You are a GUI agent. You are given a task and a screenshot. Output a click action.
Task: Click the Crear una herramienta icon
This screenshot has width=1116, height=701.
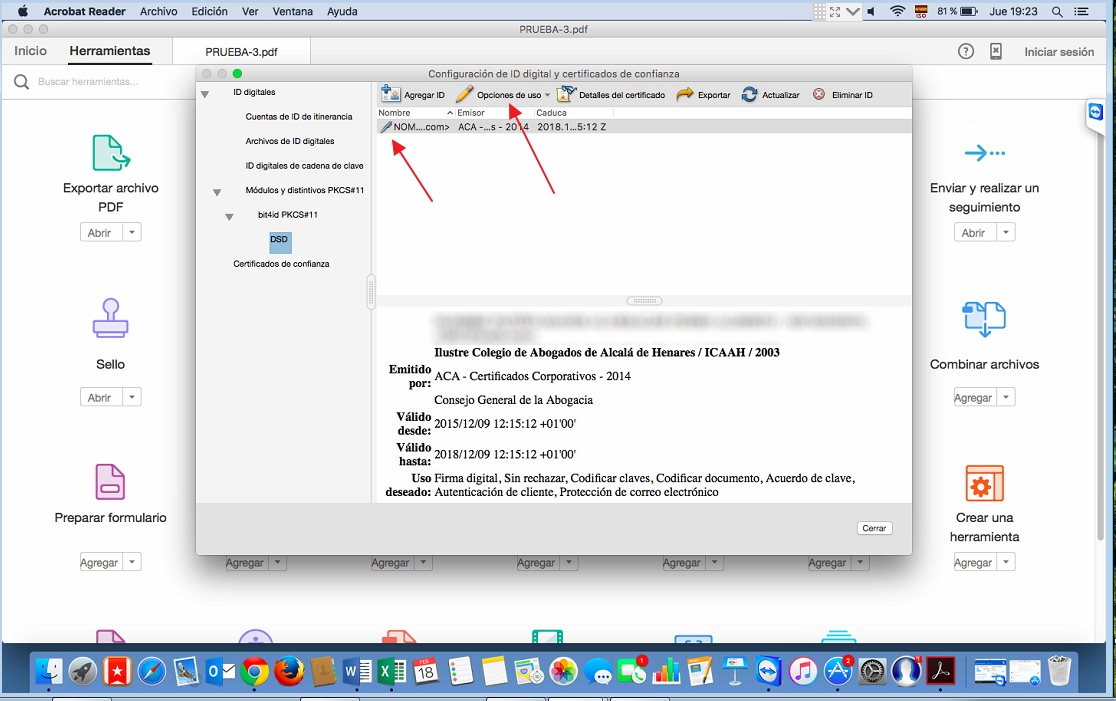pyautogui.click(x=984, y=483)
